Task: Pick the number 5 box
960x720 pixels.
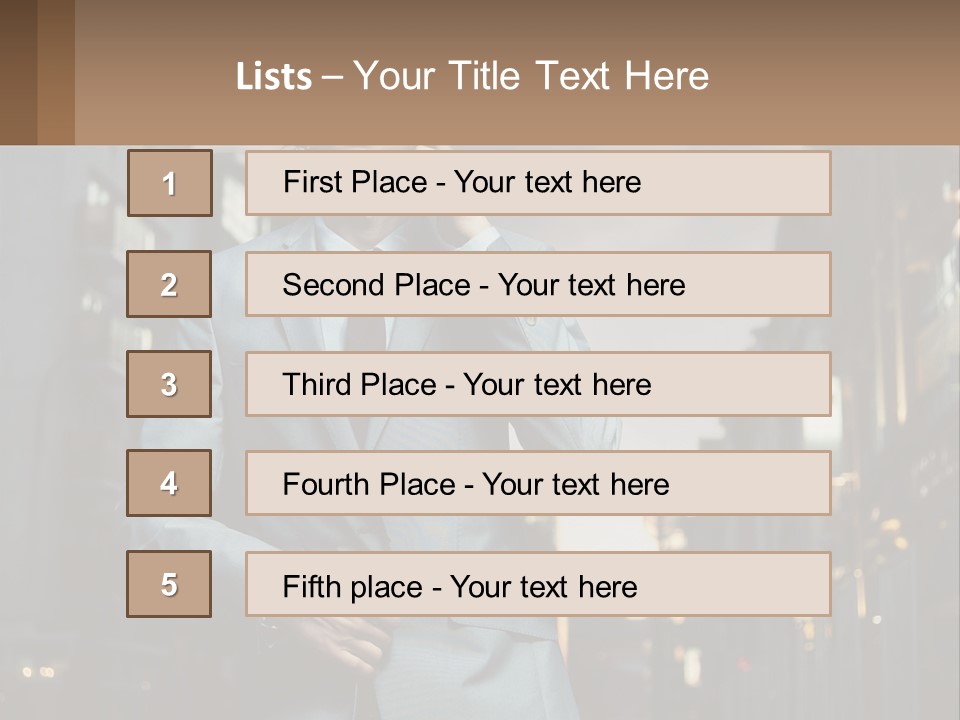Action: pos(169,584)
